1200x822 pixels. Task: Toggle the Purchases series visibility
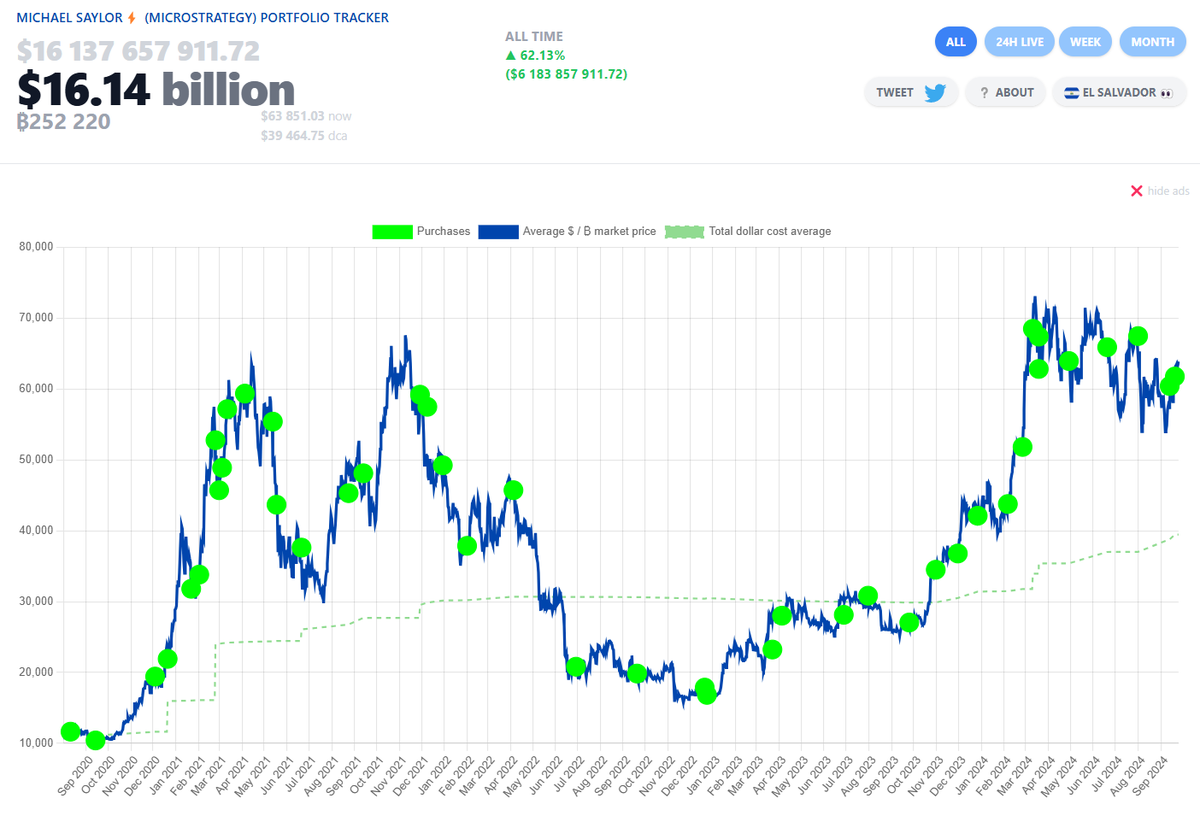(420, 231)
